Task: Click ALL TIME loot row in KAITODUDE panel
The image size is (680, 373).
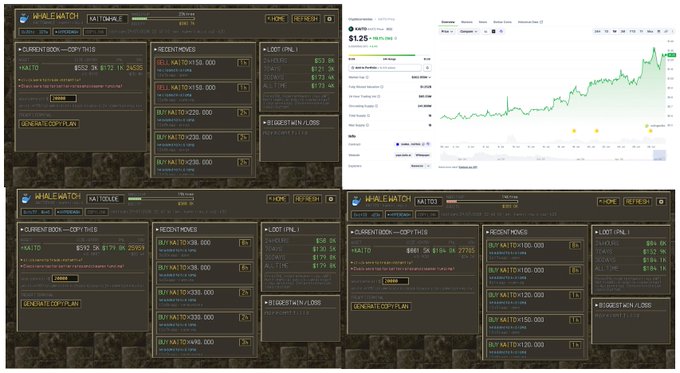Action: (x=300, y=265)
